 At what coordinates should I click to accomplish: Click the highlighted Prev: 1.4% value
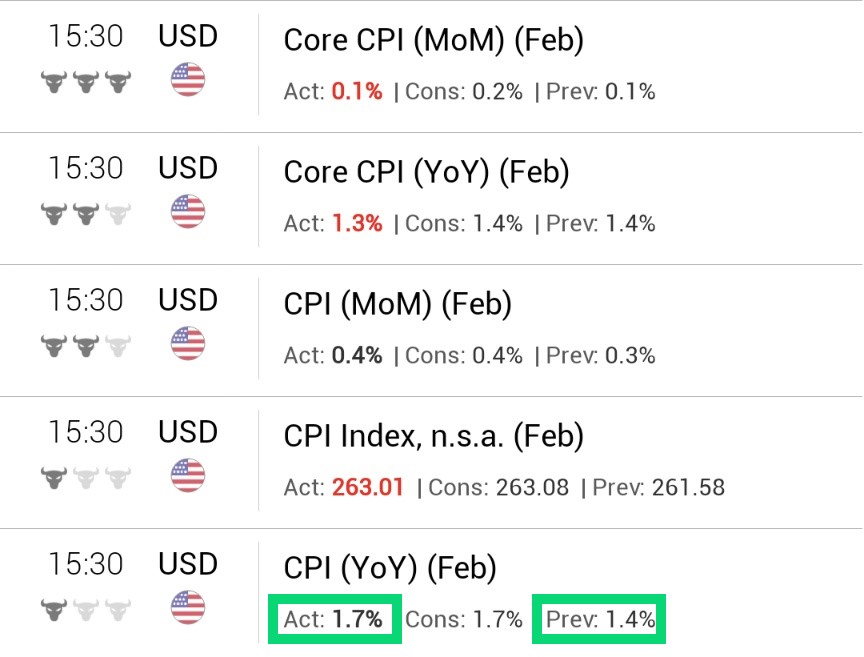click(x=598, y=618)
